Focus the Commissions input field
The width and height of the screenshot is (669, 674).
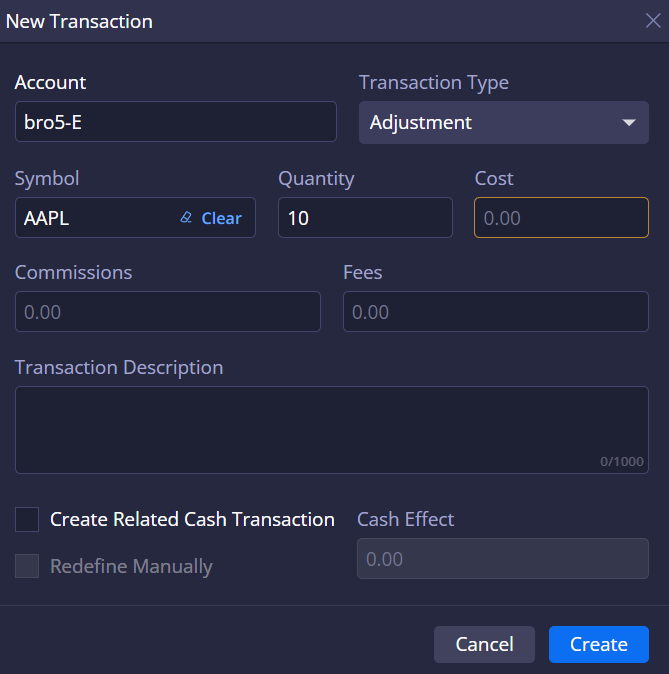tap(167, 312)
